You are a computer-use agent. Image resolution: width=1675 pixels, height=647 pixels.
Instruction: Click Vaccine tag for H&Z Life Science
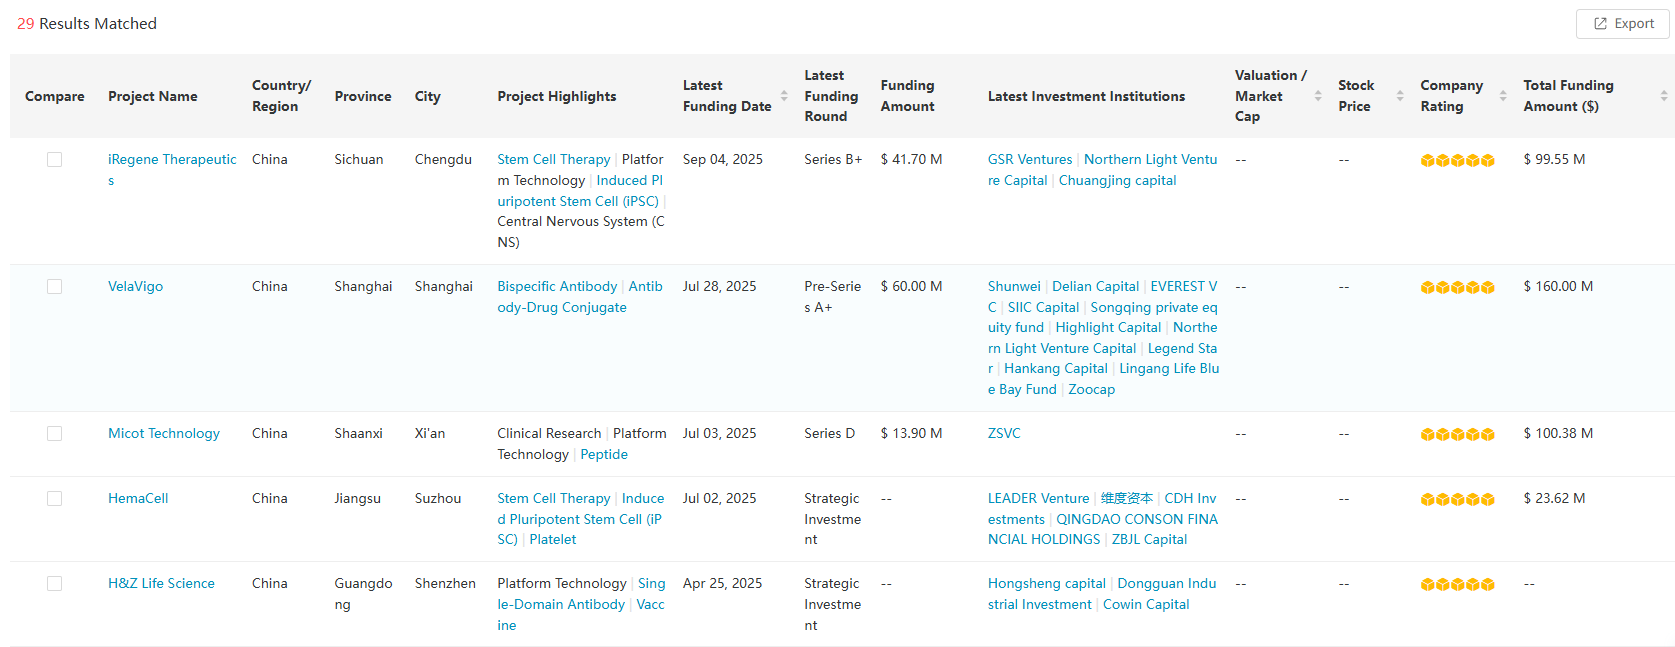tap(581, 614)
